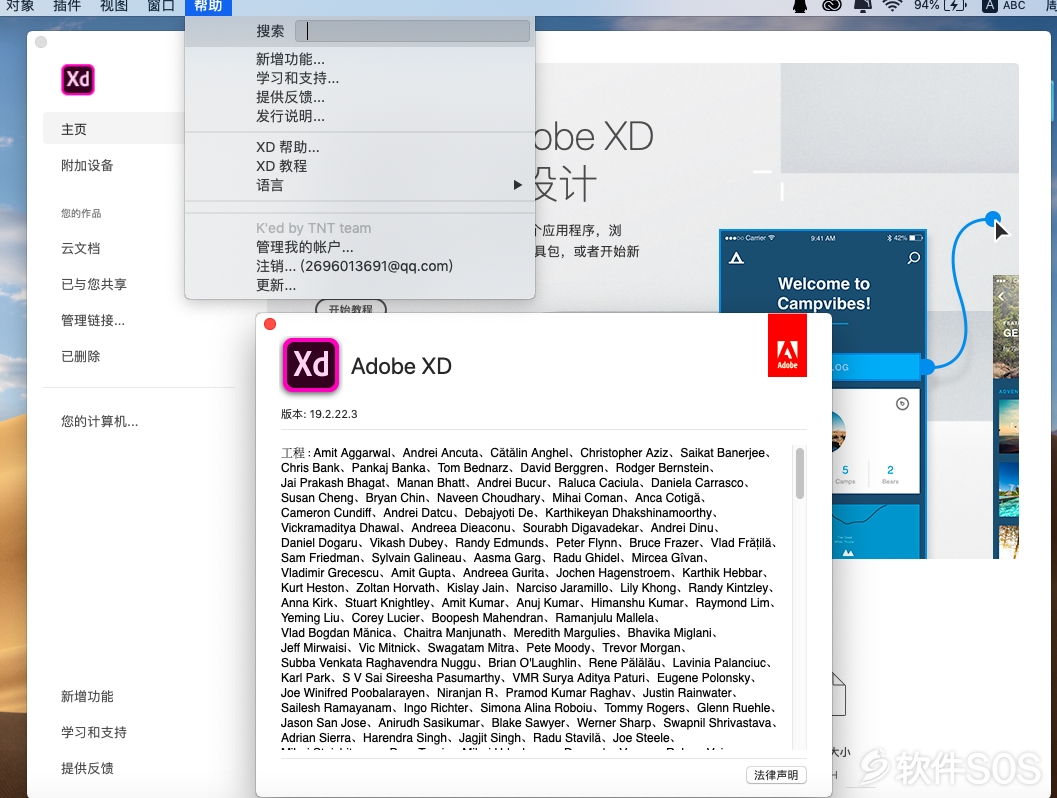Click the red Adobe logo in About dialog
This screenshot has width=1057, height=798.
(787, 346)
